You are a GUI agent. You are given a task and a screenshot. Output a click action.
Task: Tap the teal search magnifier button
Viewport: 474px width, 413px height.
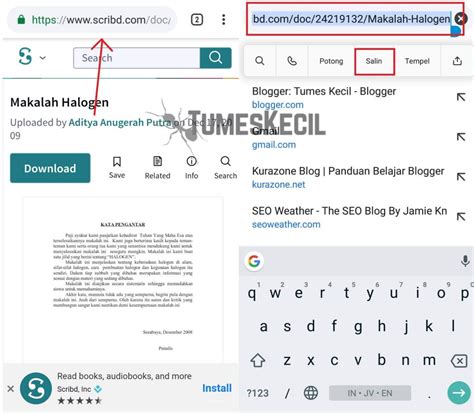[216, 58]
